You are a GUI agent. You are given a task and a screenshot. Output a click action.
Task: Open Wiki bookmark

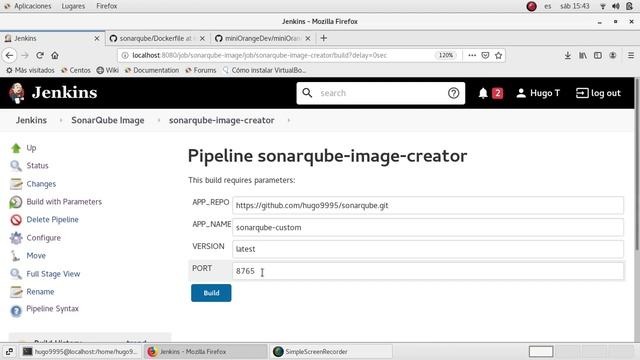[x=108, y=70]
